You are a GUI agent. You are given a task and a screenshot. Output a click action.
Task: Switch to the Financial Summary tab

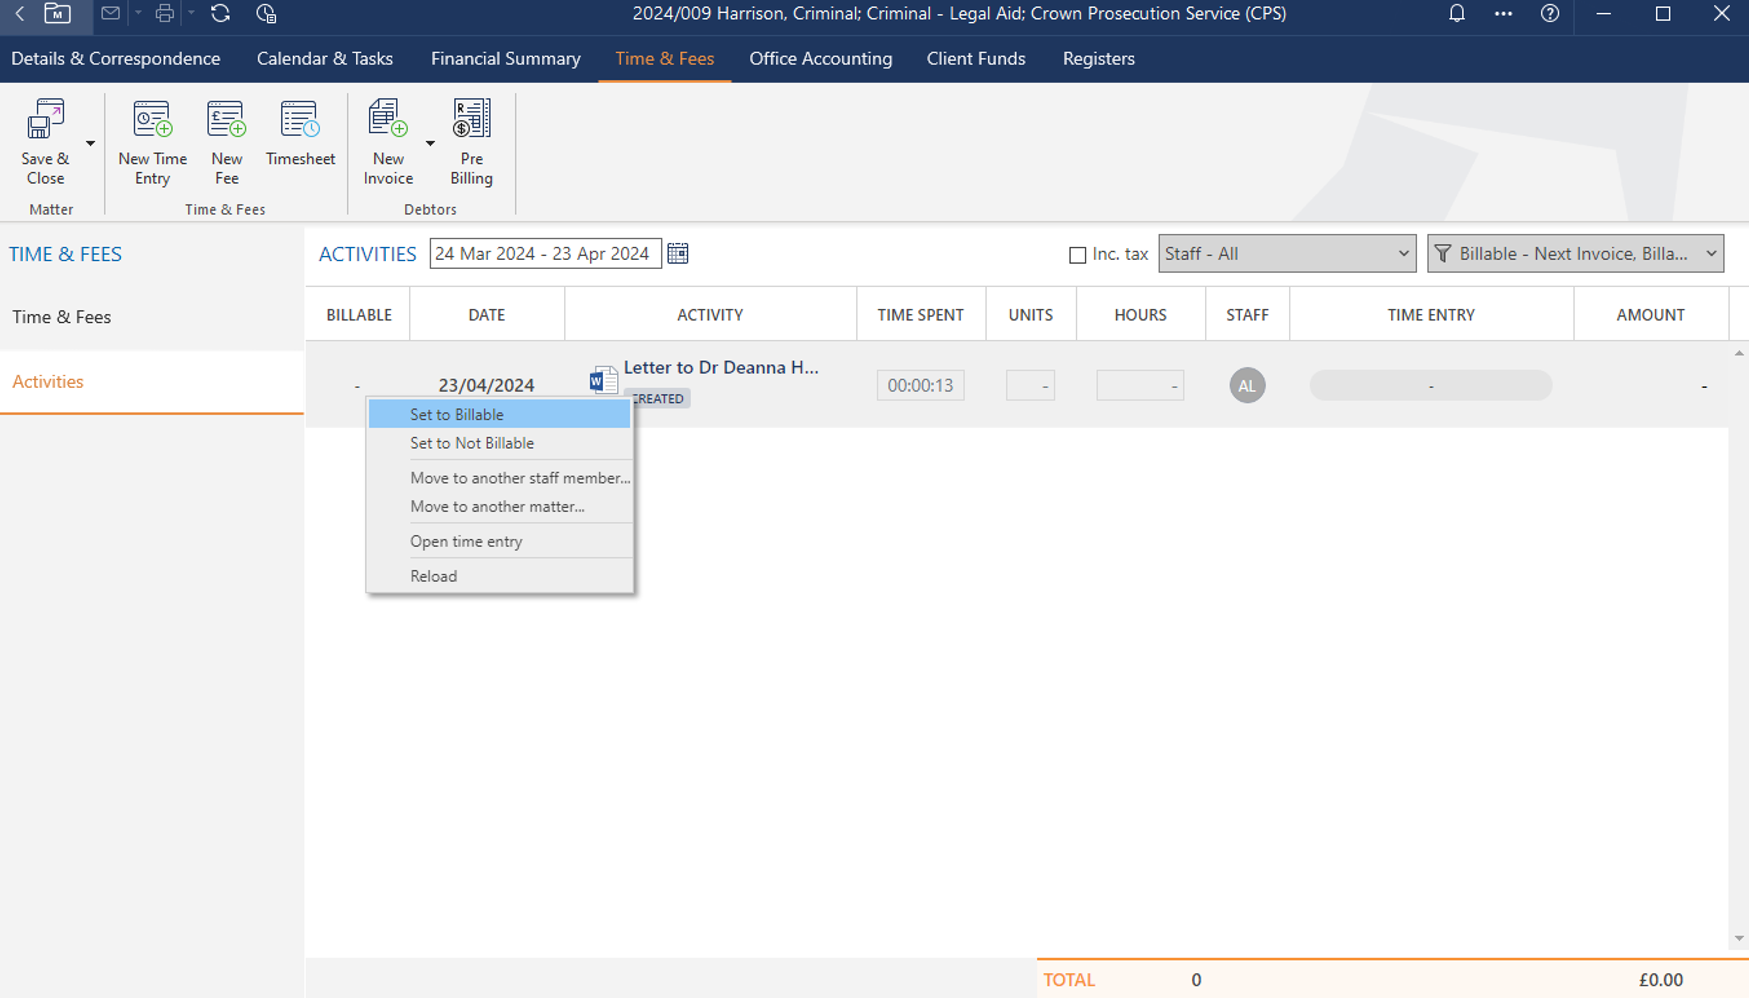point(505,59)
